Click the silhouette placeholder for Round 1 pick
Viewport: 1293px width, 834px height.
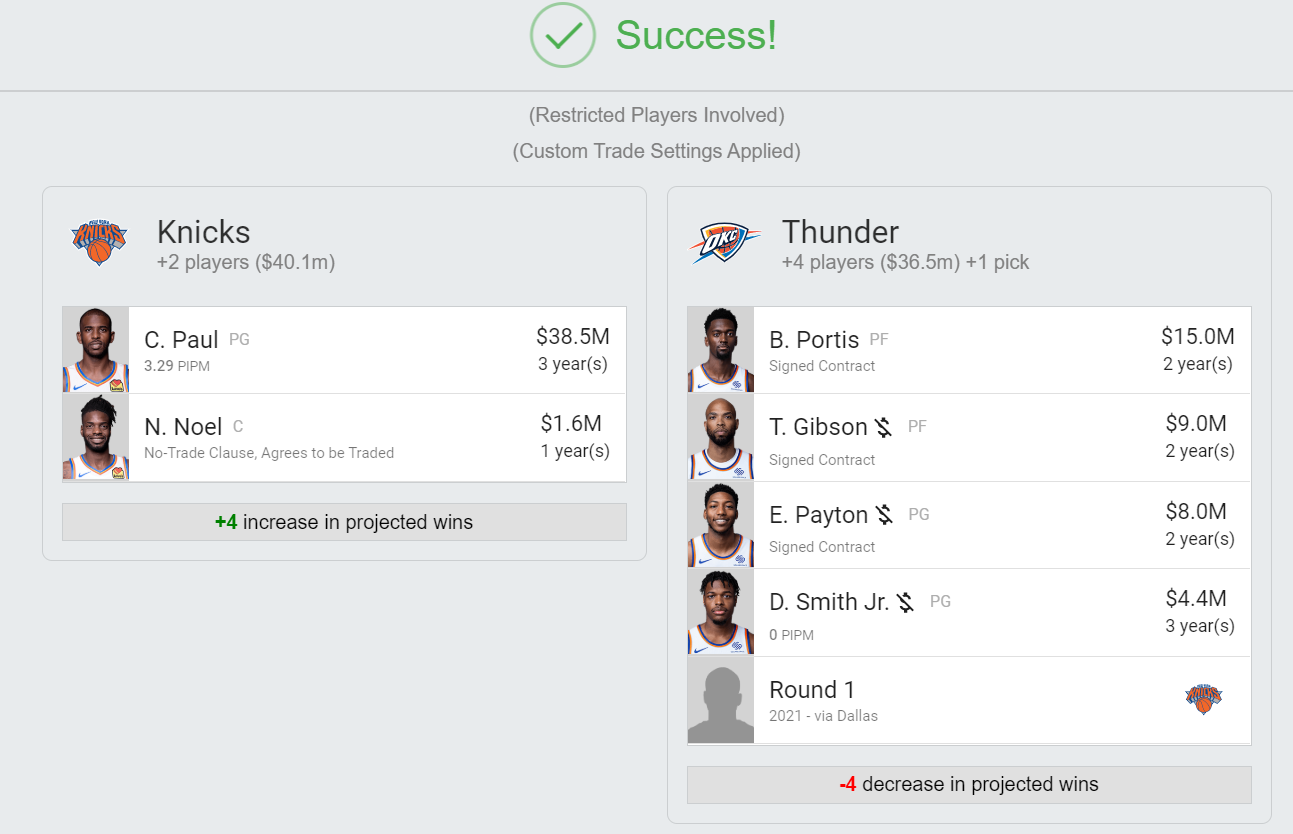pos(721,700)
